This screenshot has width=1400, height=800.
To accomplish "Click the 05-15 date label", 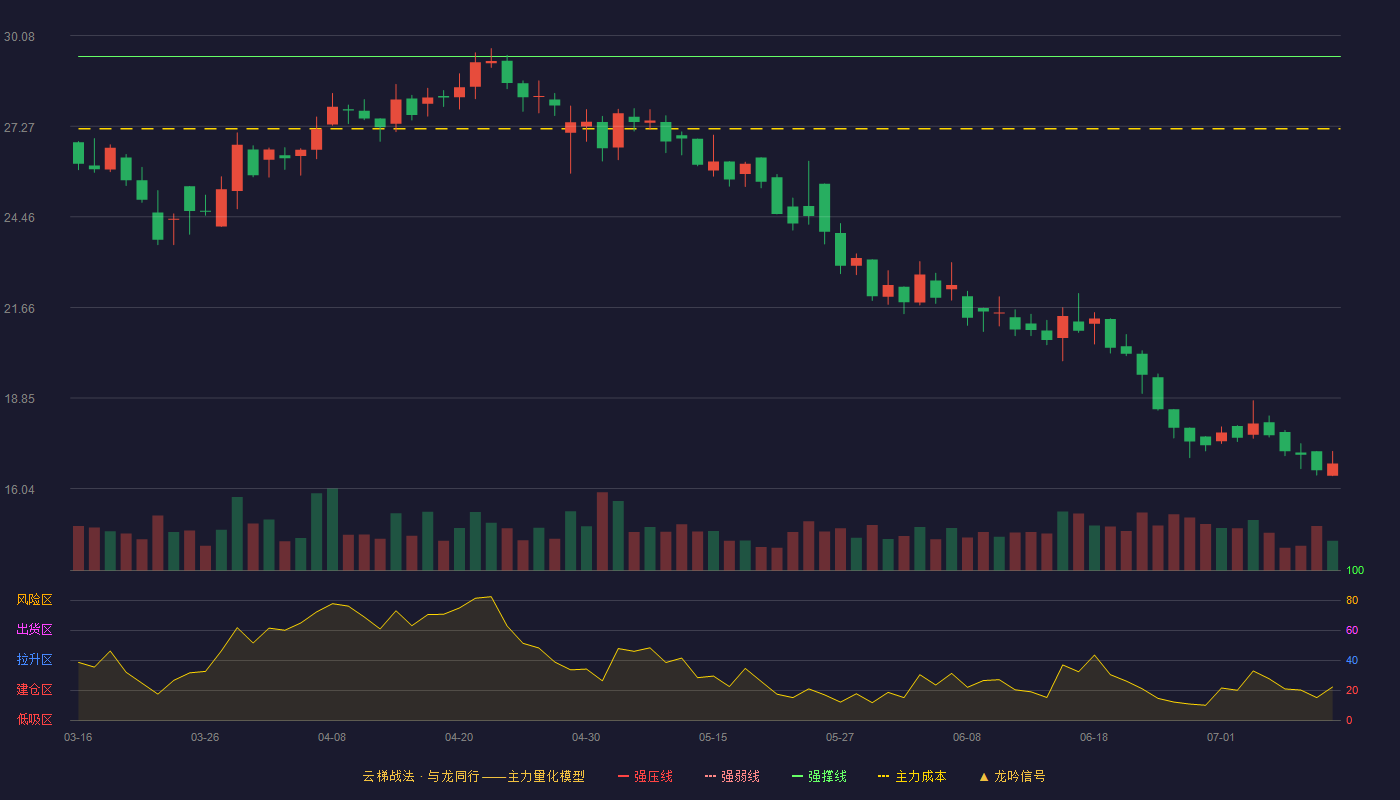I will 713,737.
